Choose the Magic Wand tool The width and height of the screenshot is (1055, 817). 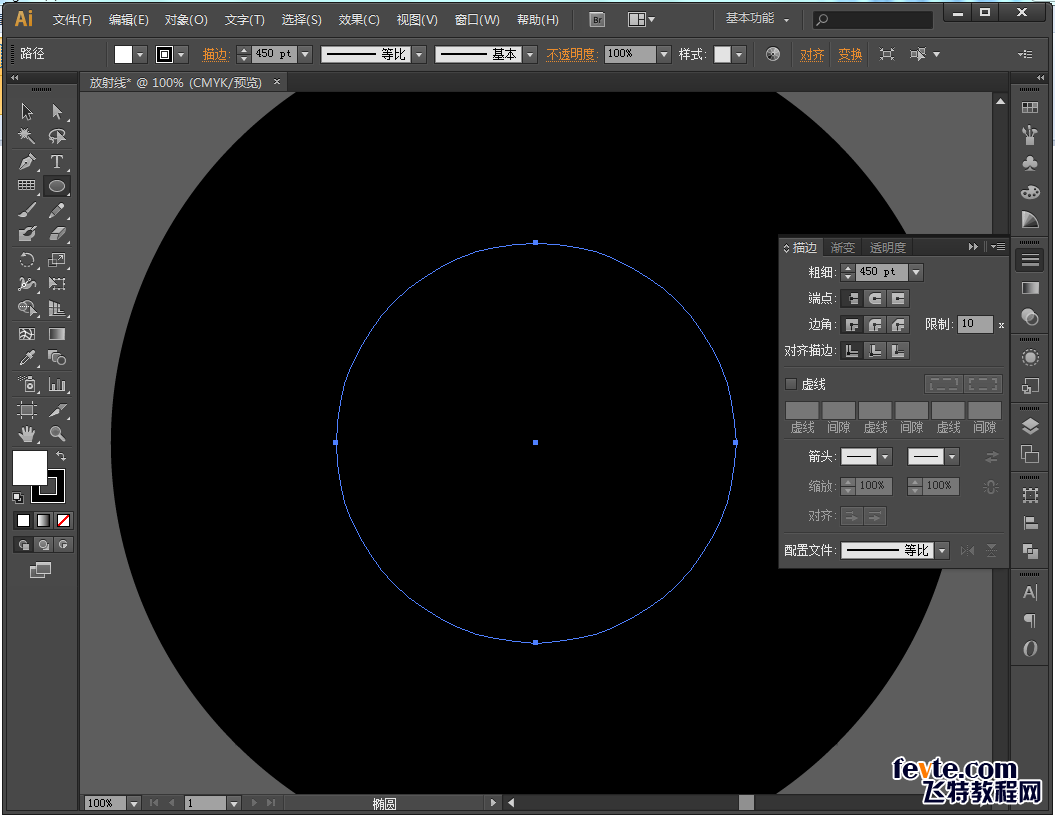tap(27, 136)
